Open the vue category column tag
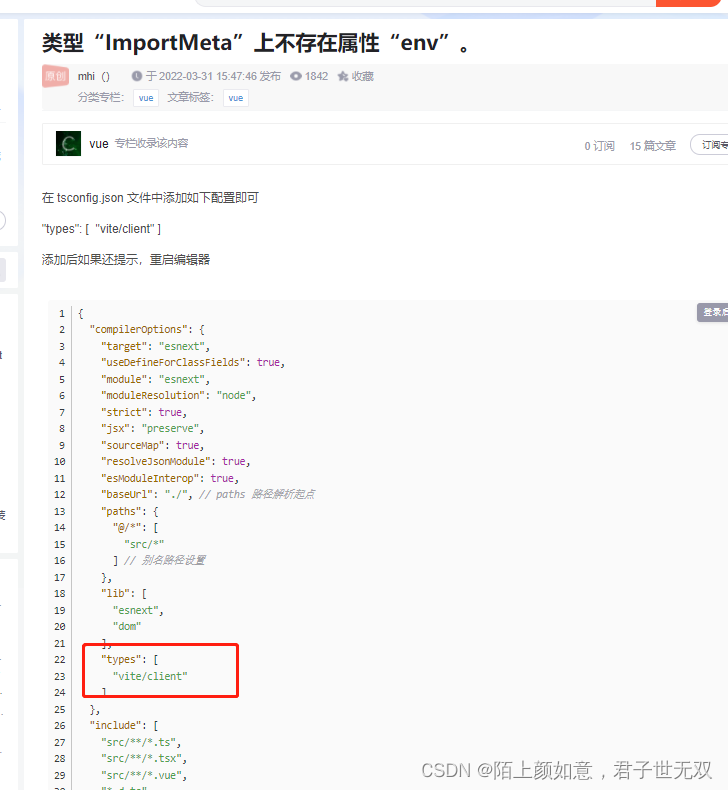728x790 pixels. [x=146, y=98]
